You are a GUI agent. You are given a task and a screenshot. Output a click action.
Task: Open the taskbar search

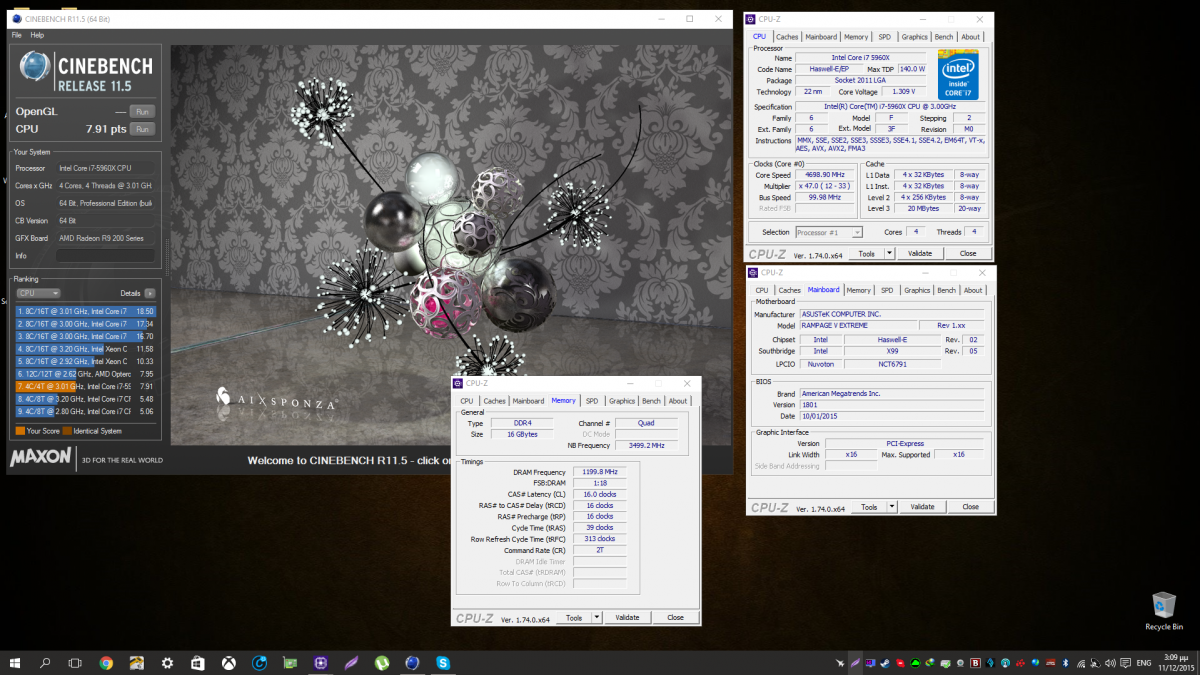click(45, 663)
